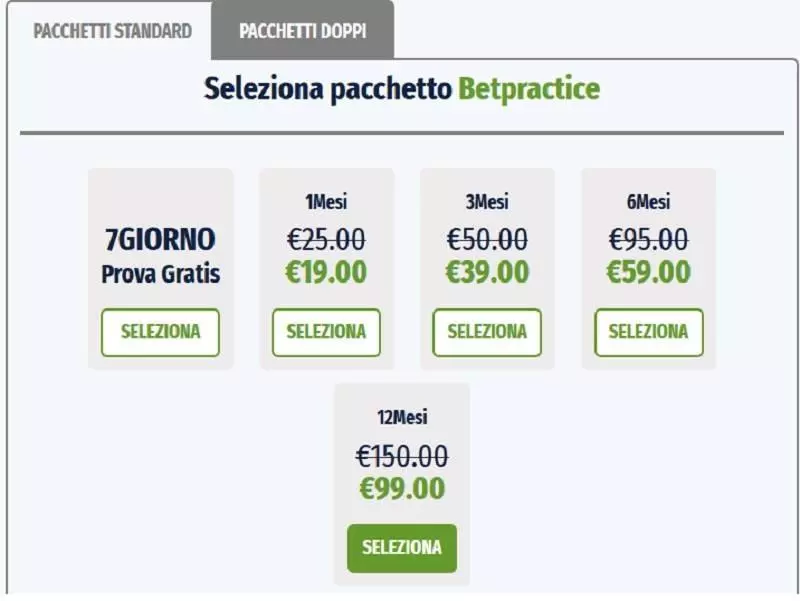Click SELEZIONA on the 12Mesi plan
The width and height of the screenshot is (800, 601).
click(x=400, y=547)
